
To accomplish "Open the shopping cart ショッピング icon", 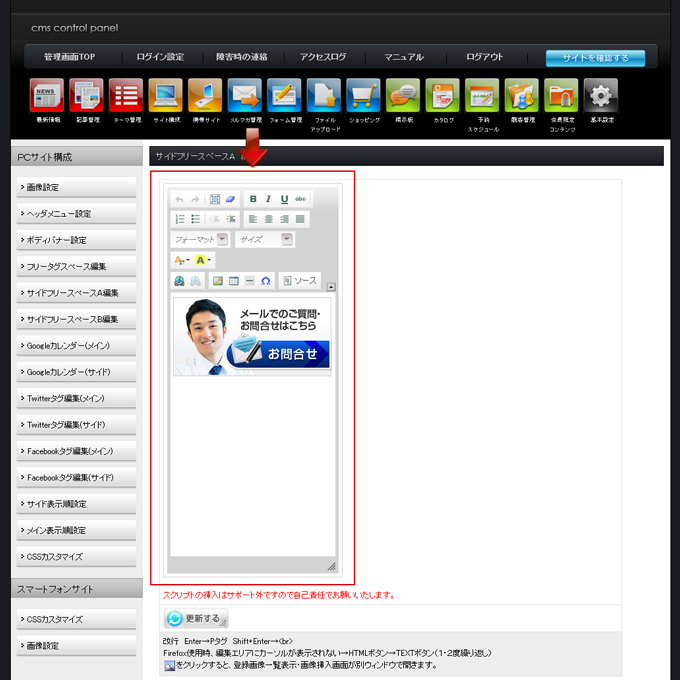I will pyautogui.click(x=362, y=97).
